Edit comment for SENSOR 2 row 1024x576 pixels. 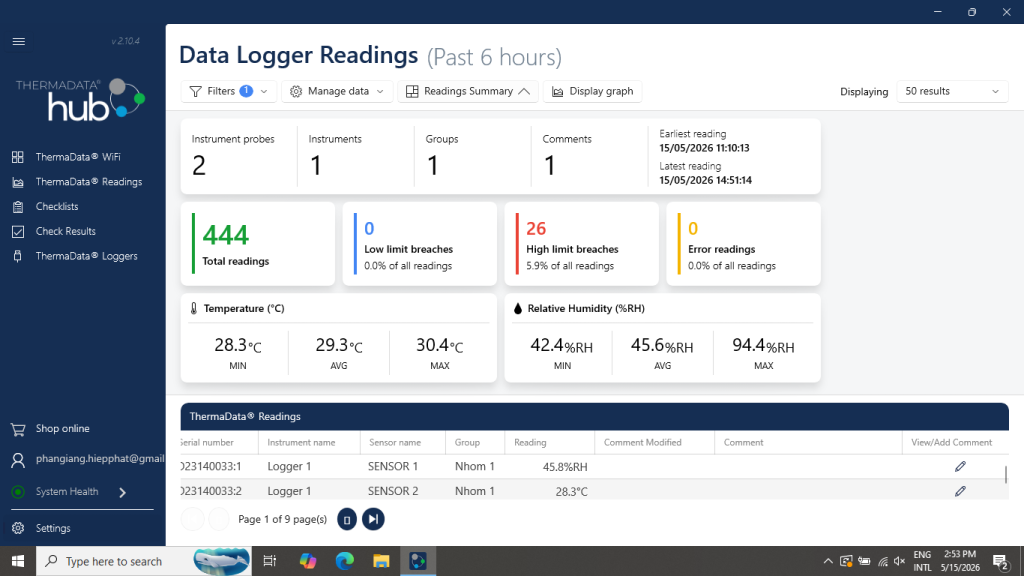960,491
